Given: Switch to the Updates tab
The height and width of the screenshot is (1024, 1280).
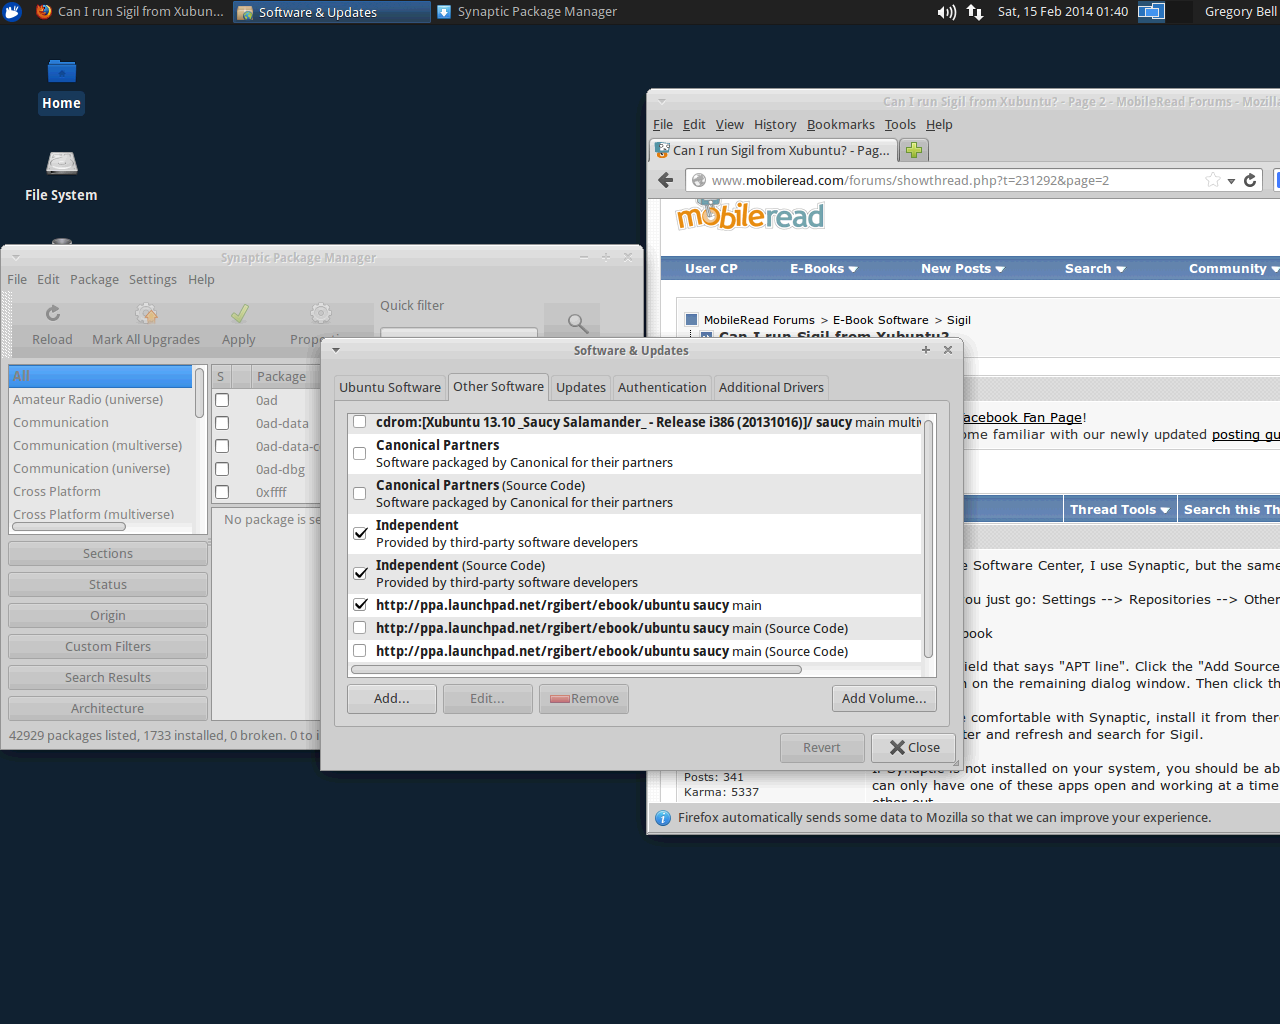Looking at the screenshot, I should pos(580,387).
